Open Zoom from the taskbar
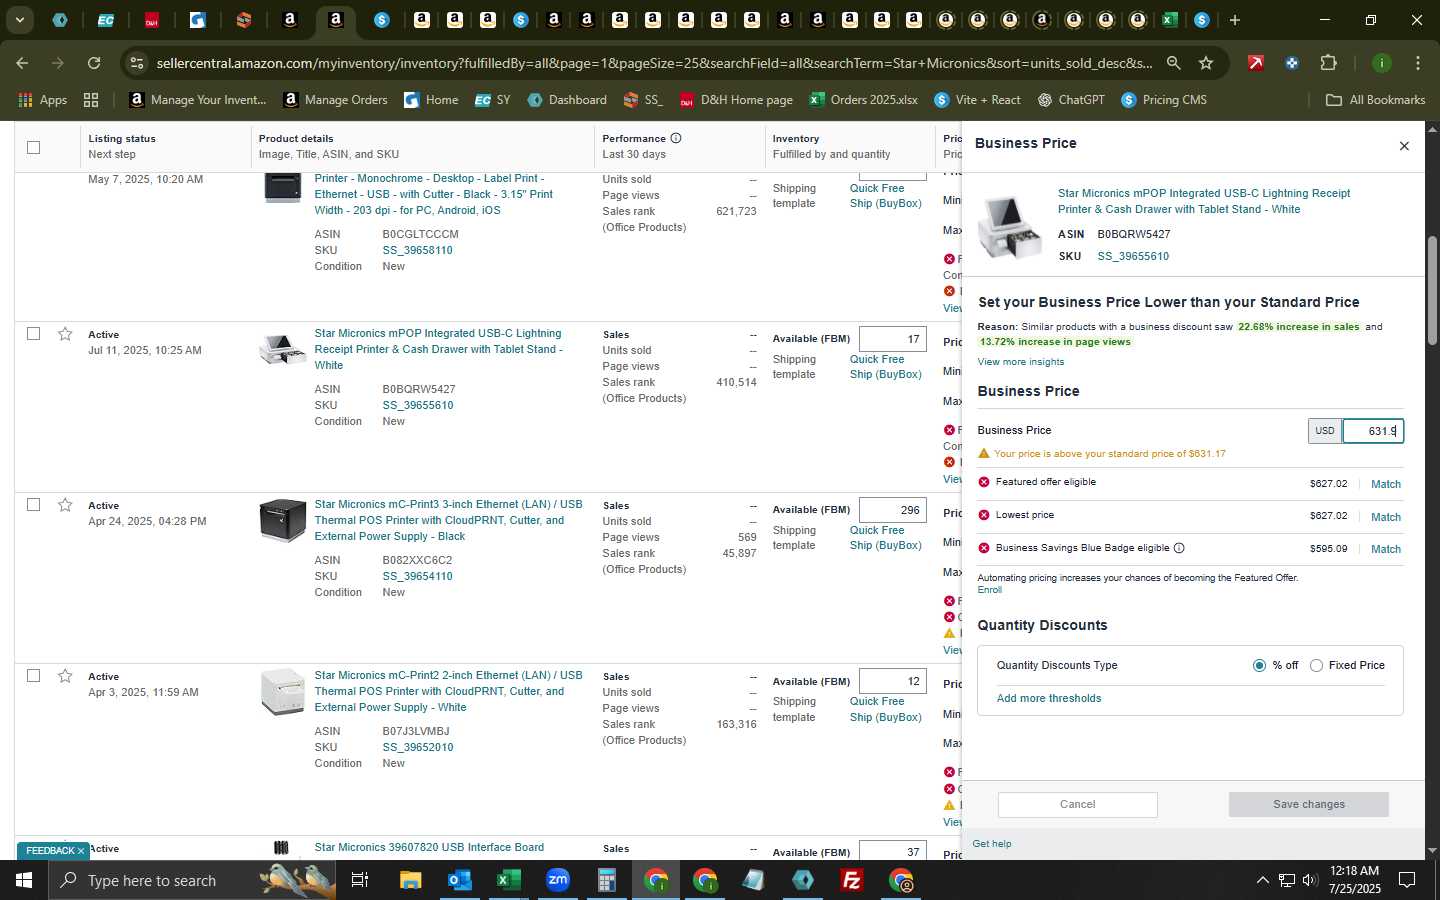Screen dimensions: 1440x900 coord(557,880)
